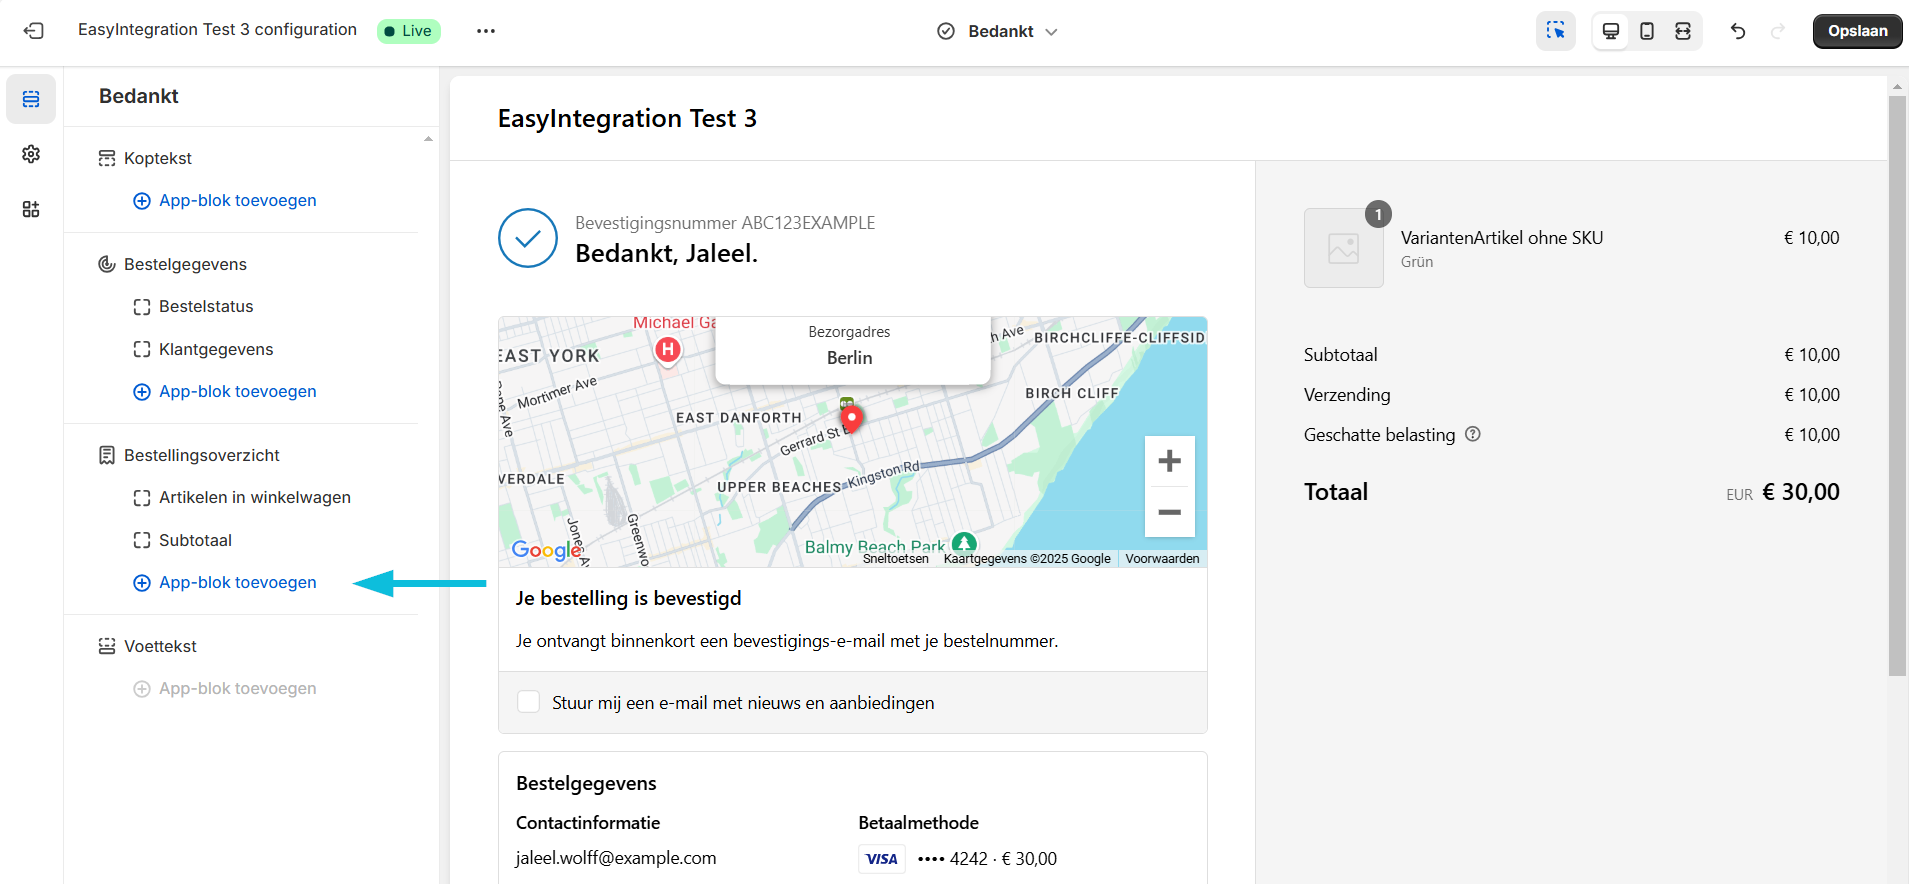Save changes with Opslaan button
1909x884 pixels.
1857,31
